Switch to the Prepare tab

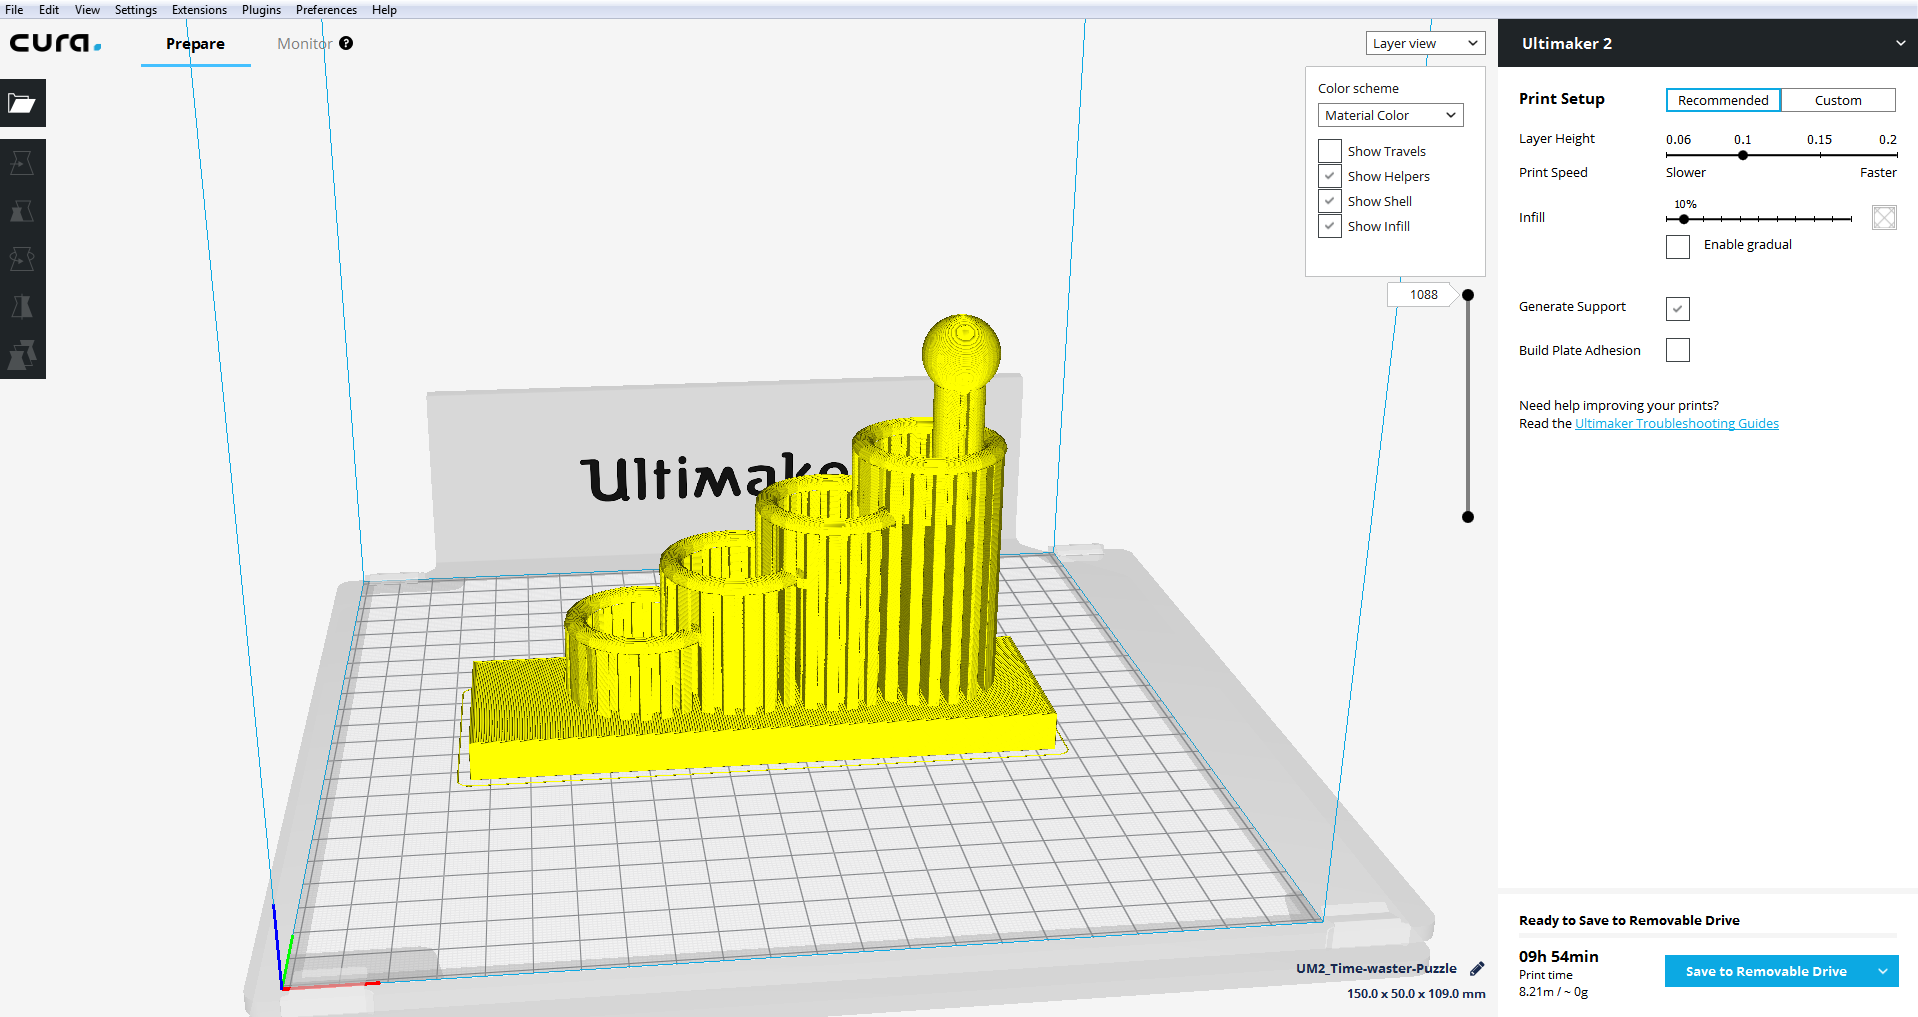195,44
